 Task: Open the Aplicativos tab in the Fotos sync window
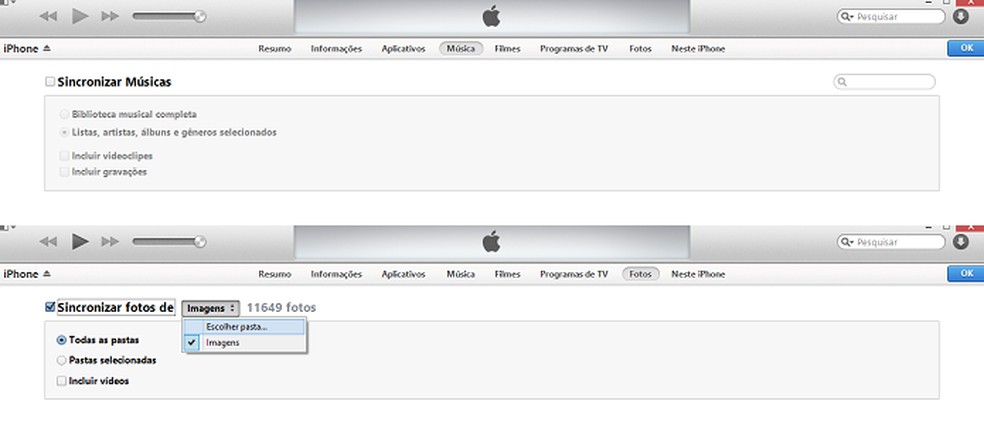404,274
